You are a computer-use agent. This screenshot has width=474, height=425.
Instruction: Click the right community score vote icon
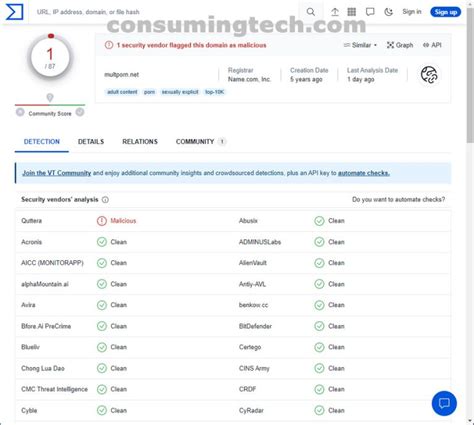coord(80,112)
